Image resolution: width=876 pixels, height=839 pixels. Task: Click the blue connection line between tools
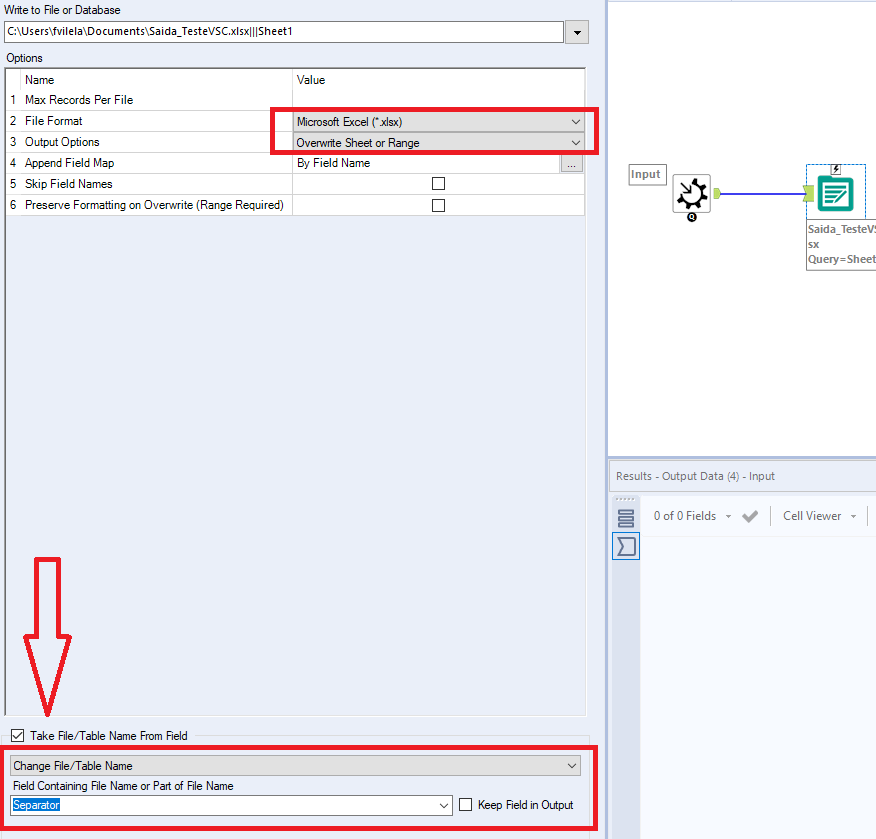point(763,194)
